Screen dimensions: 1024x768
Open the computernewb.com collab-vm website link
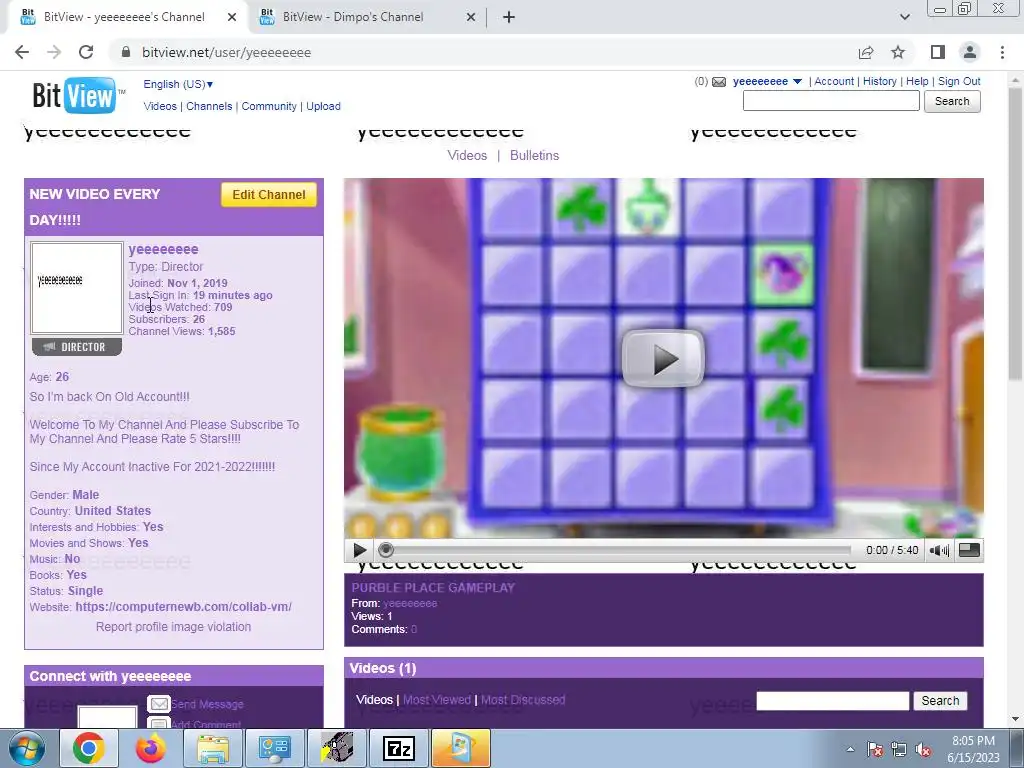click(x=184, y=607)
